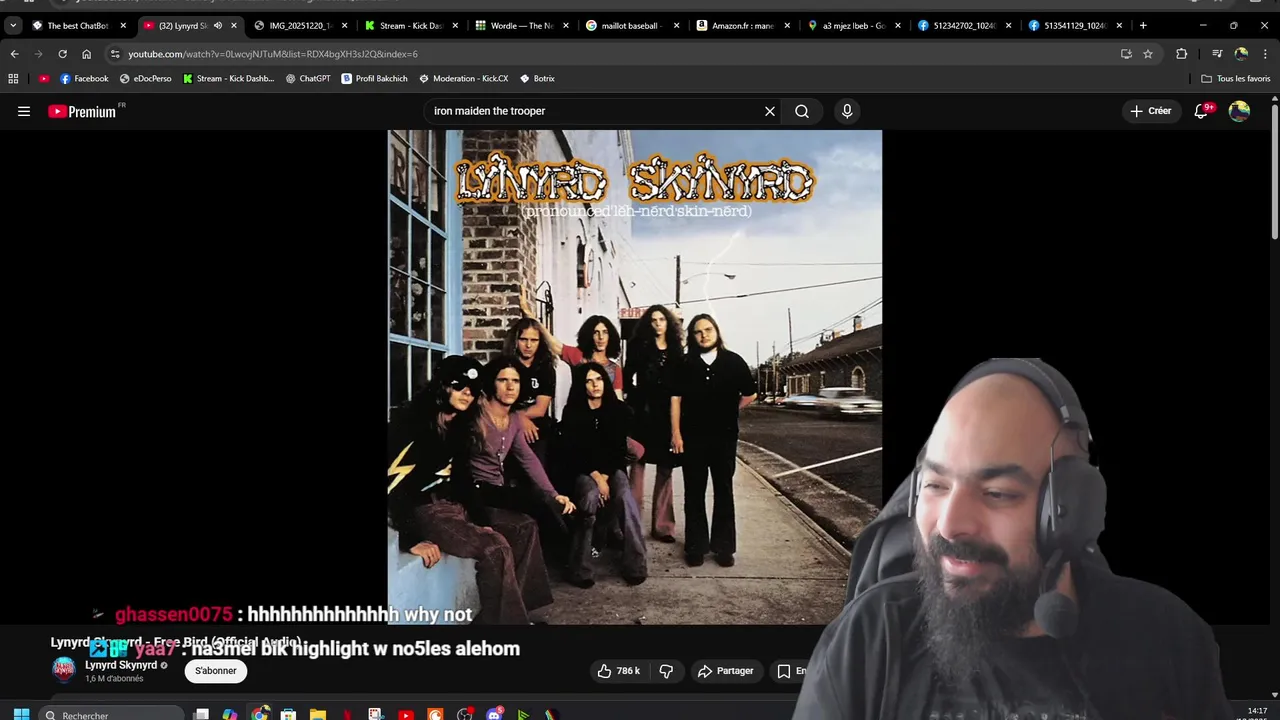Viewport: 1280px width, 720px height.
Task: Open the YouTube hamburger guide menu
Action: tap(24, 111)
